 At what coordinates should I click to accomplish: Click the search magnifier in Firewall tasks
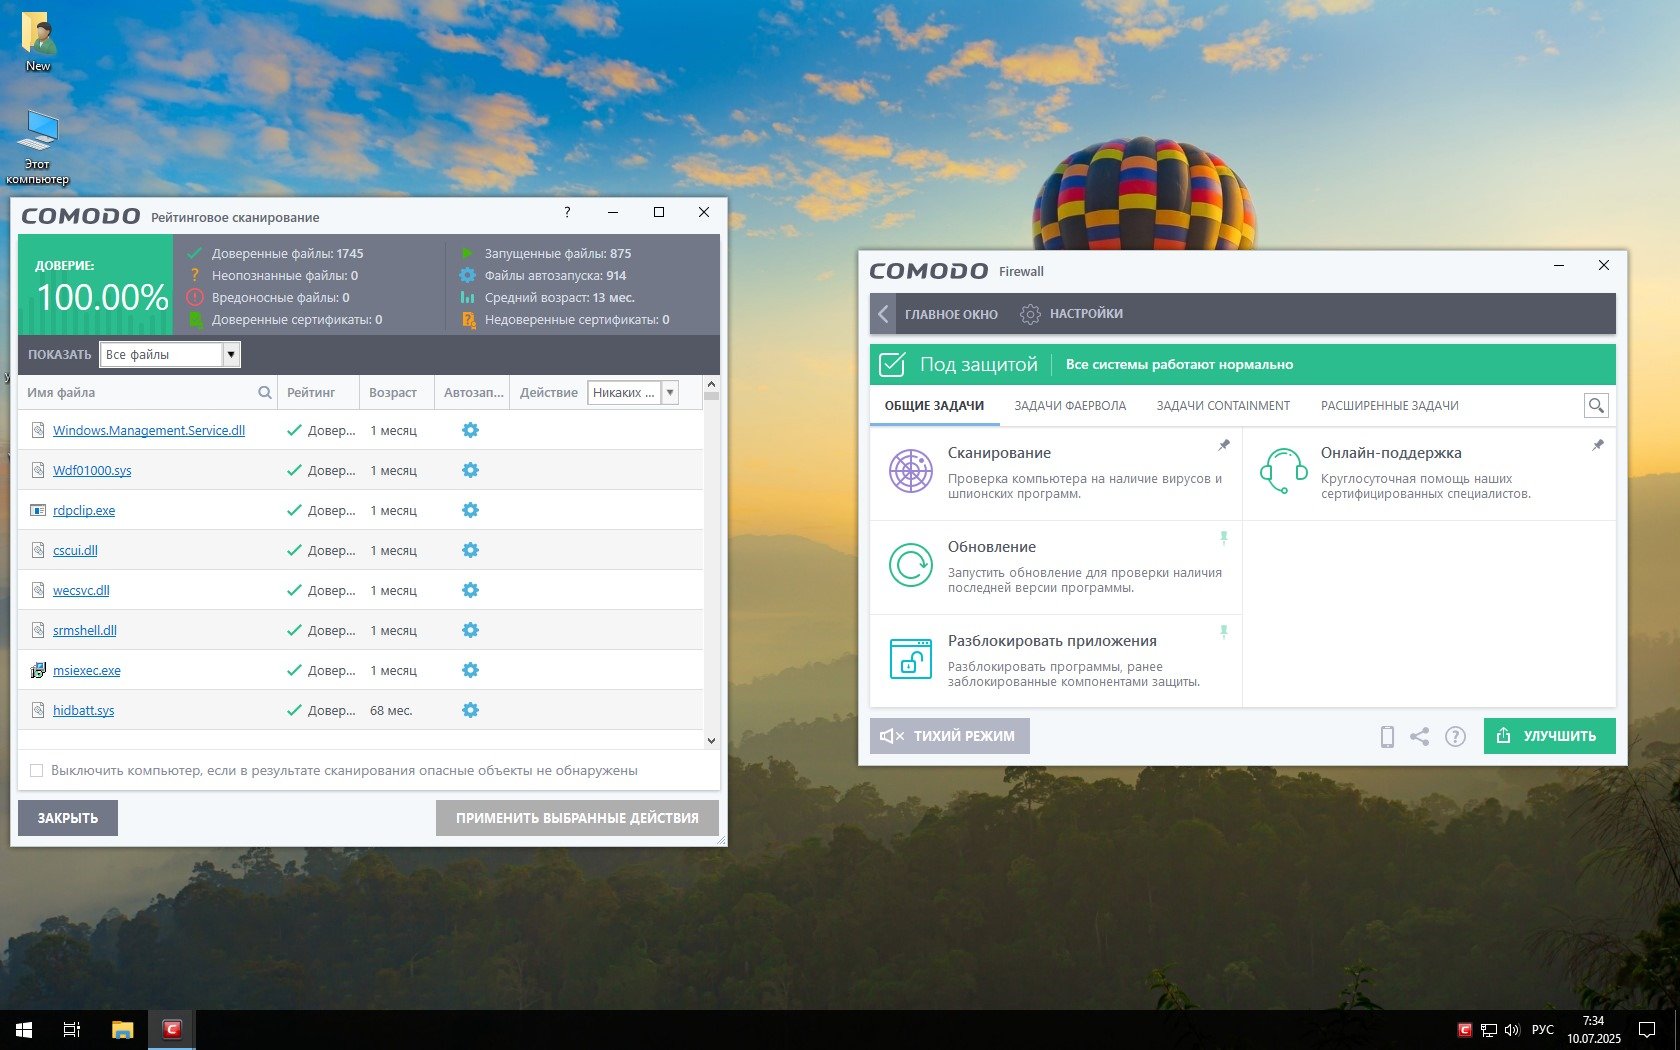click(x=1596, y=406)
